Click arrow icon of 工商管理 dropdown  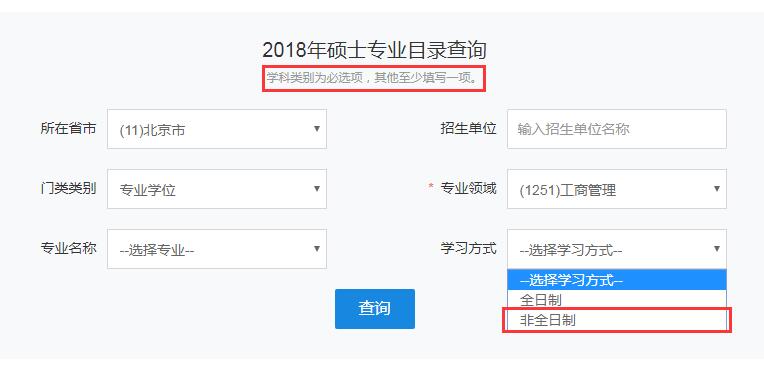tap(717, 189)
